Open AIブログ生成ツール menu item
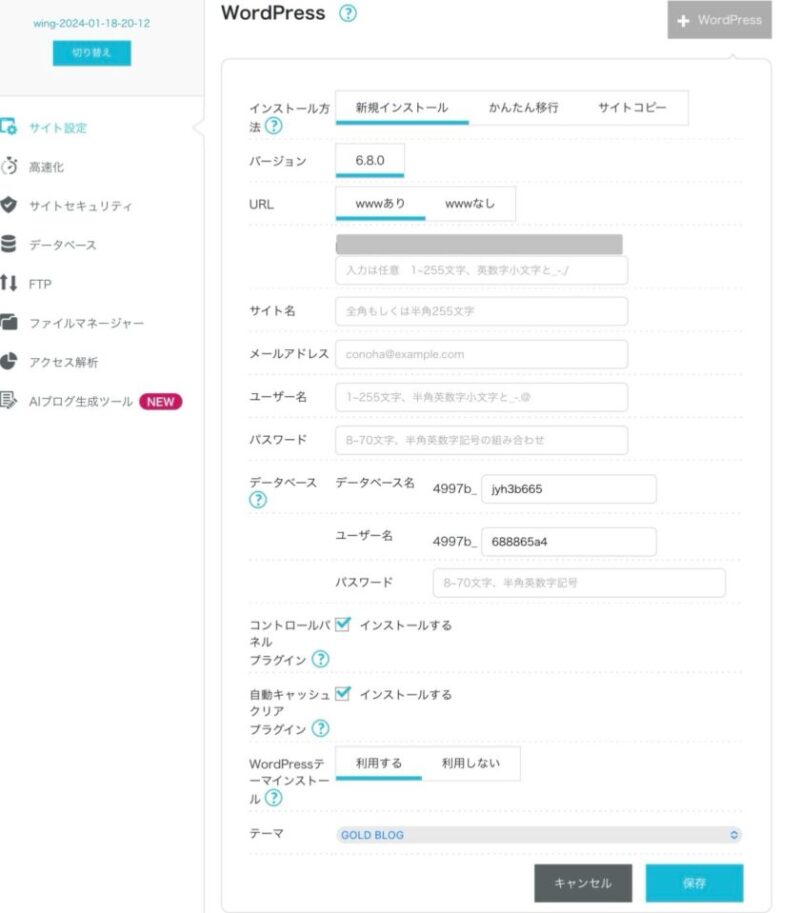The width and height of the screenshot is (800, 913). coord(81,401)
